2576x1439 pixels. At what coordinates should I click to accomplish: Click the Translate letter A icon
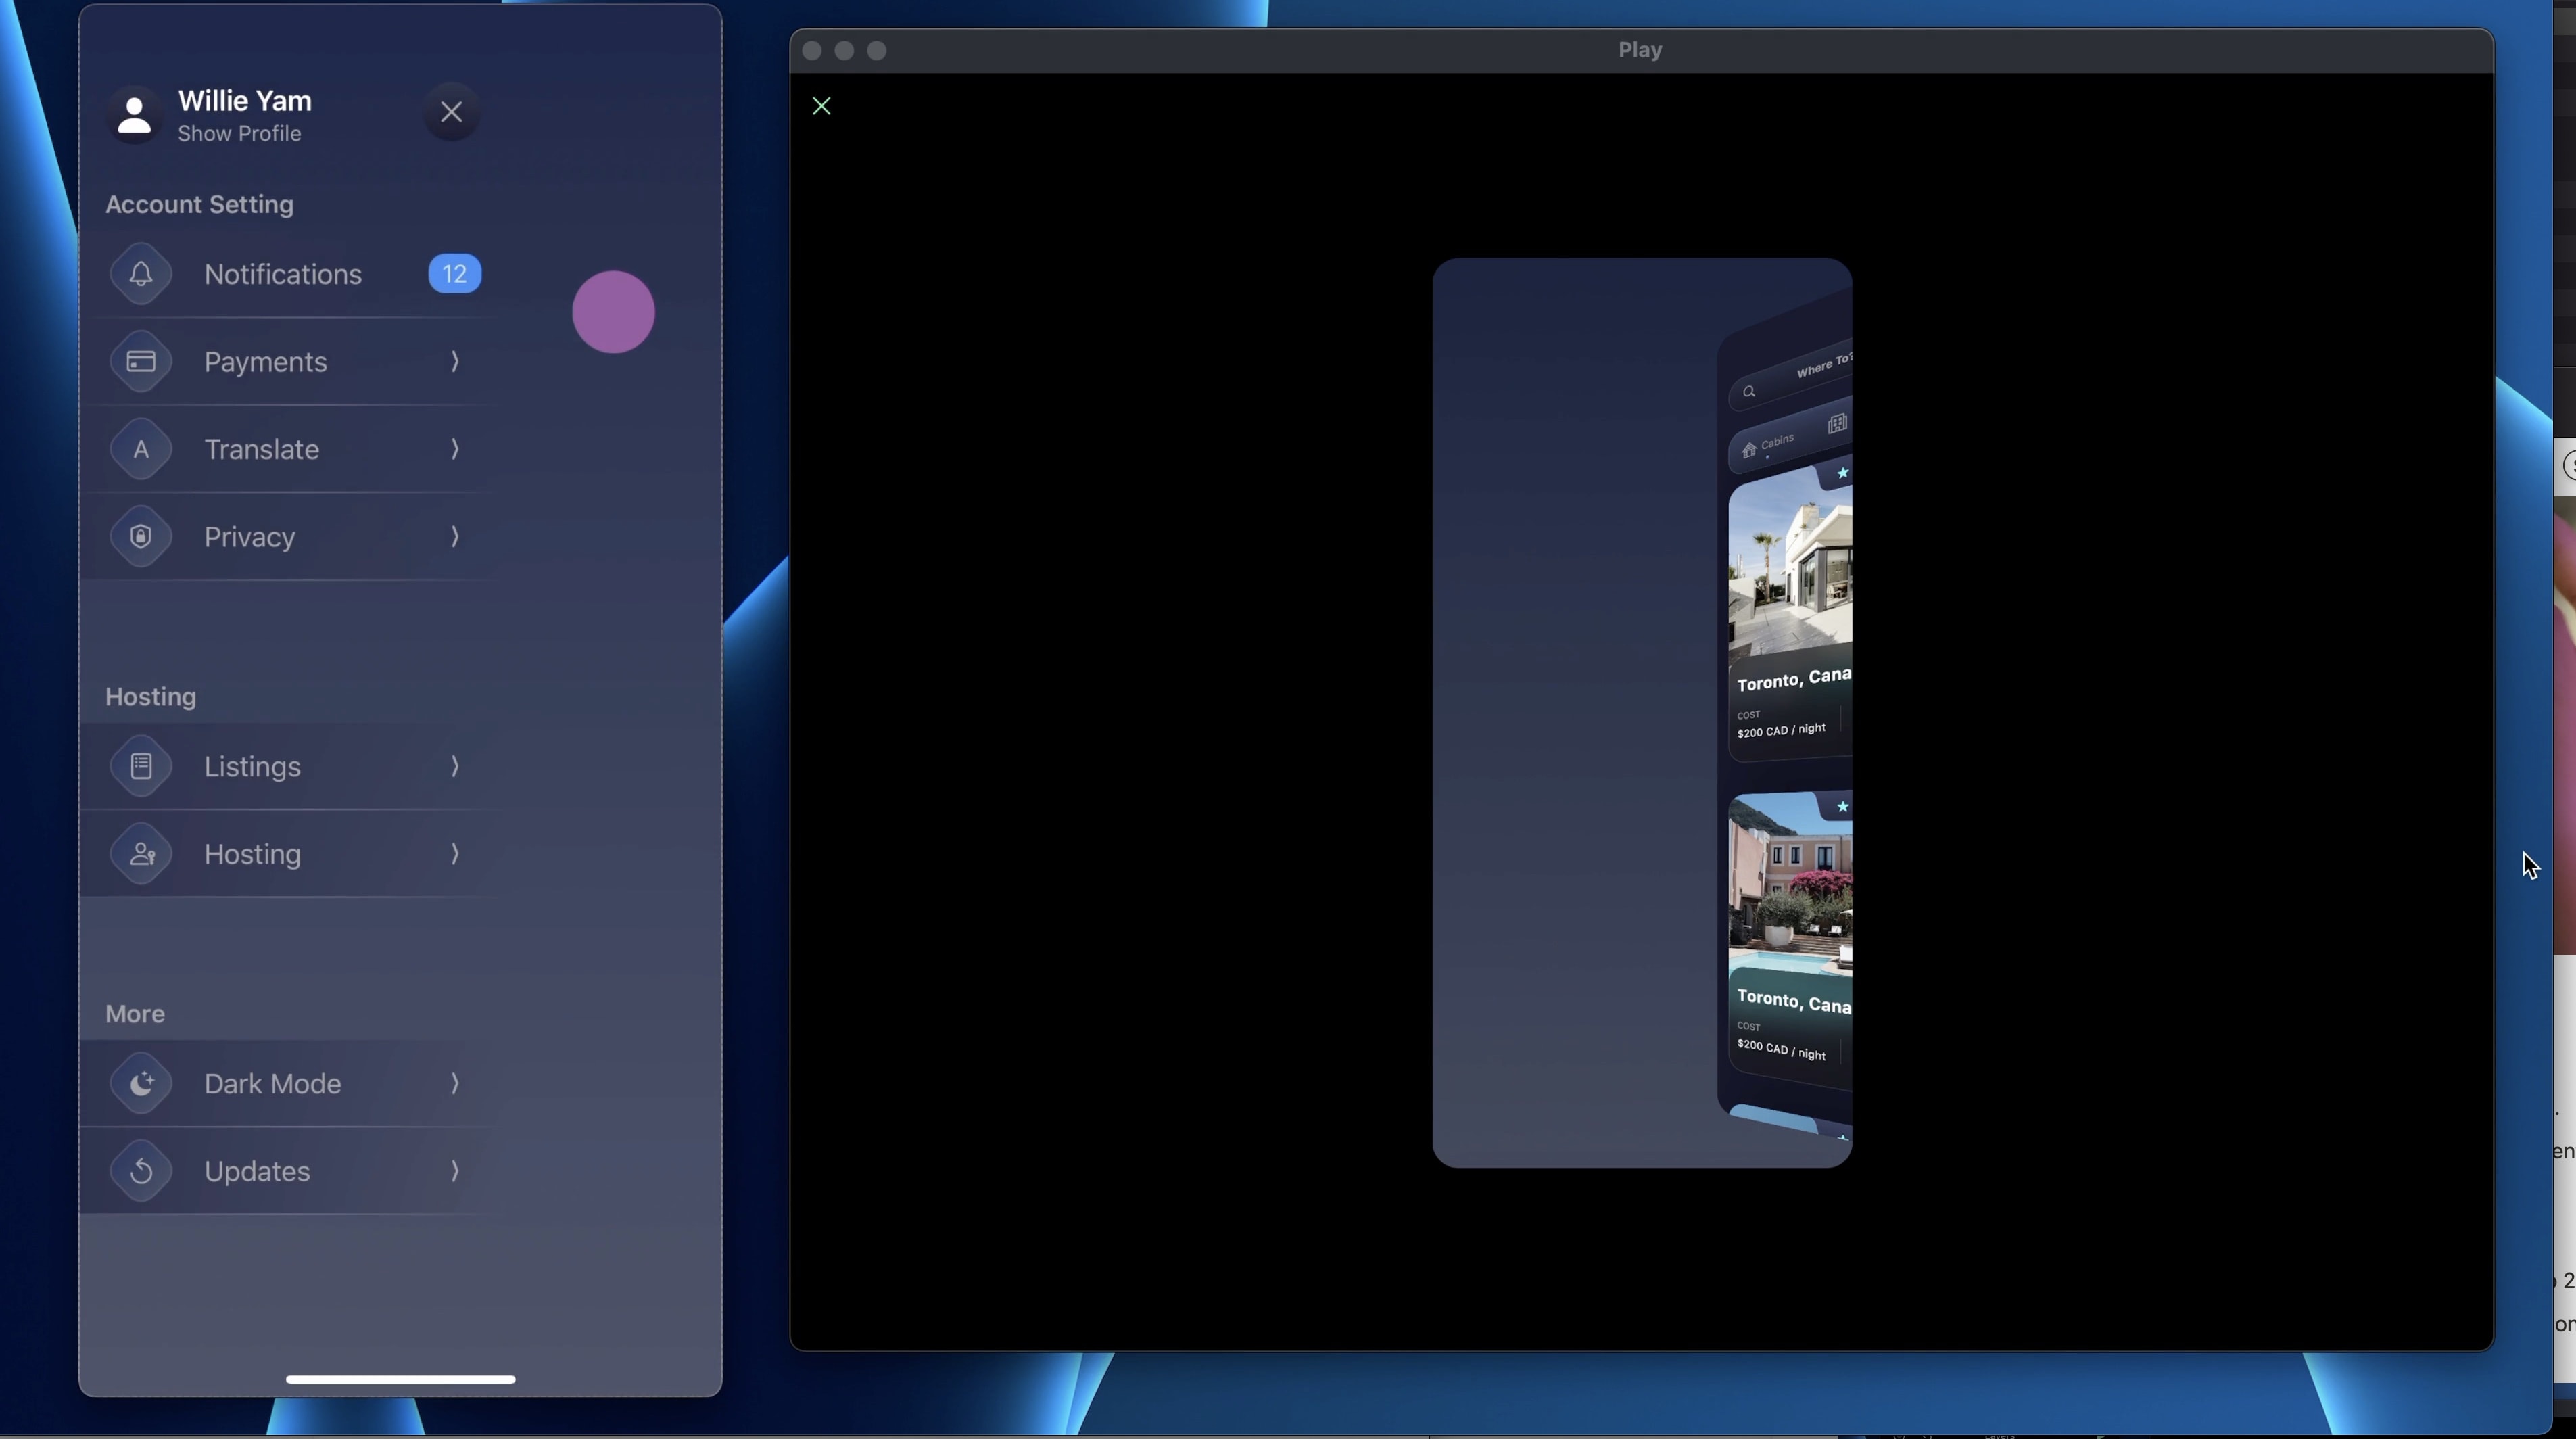pos(141,449)
